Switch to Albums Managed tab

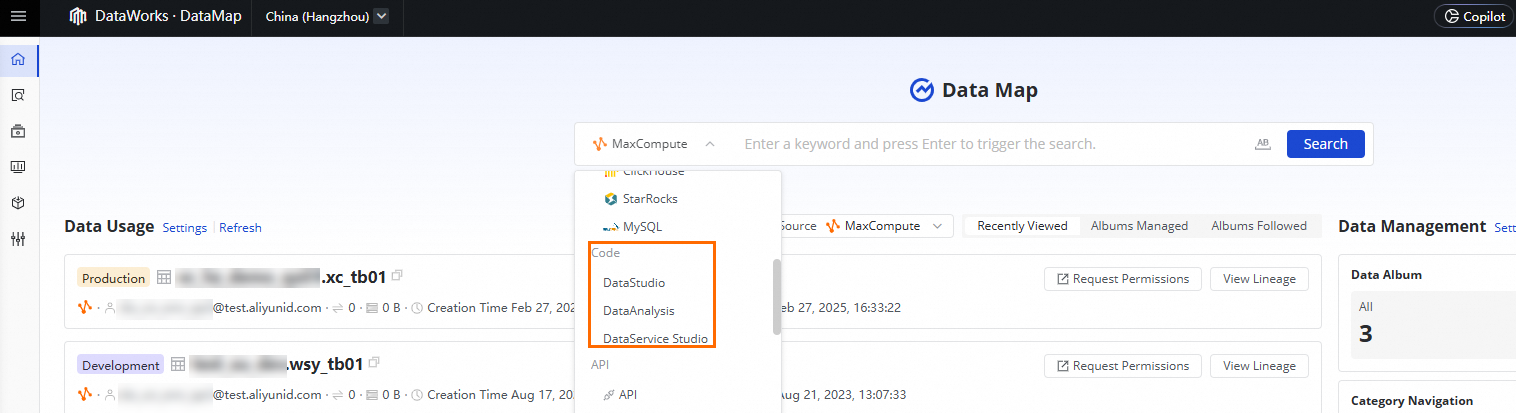(1139, 226)
